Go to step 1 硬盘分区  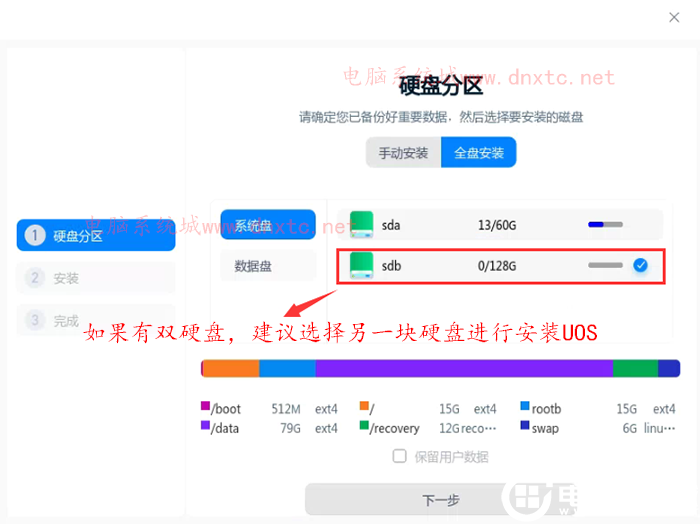tap(96, 235)
